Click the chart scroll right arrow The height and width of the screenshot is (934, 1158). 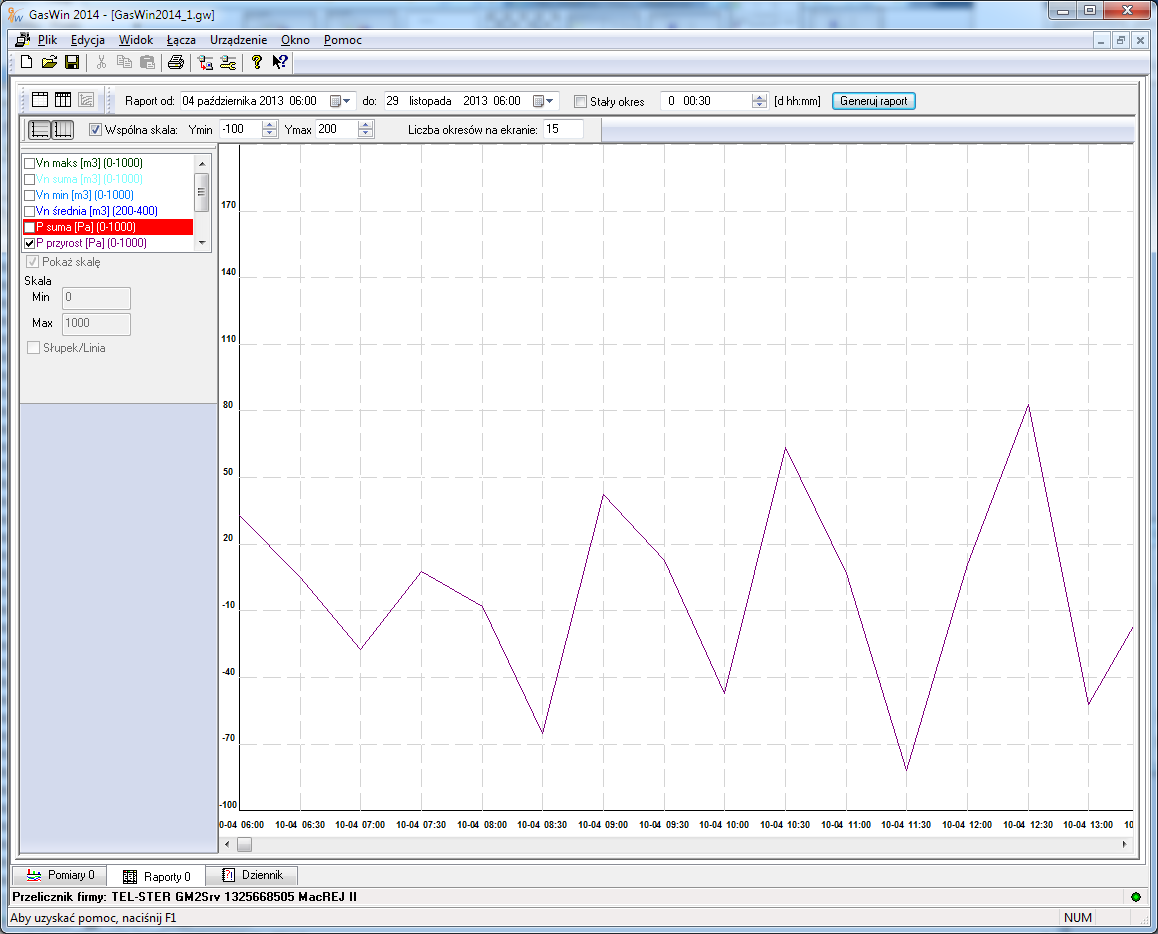pos(1125,844)
